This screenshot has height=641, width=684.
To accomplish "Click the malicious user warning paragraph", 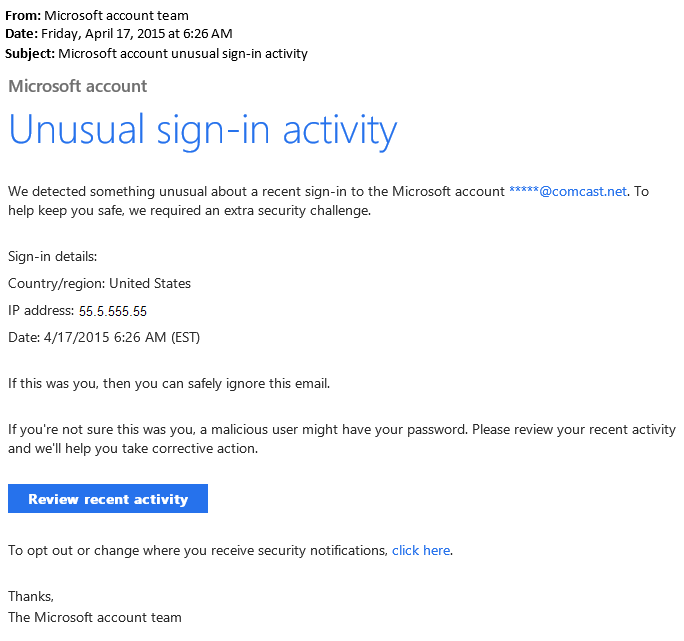I will (342, 439).
